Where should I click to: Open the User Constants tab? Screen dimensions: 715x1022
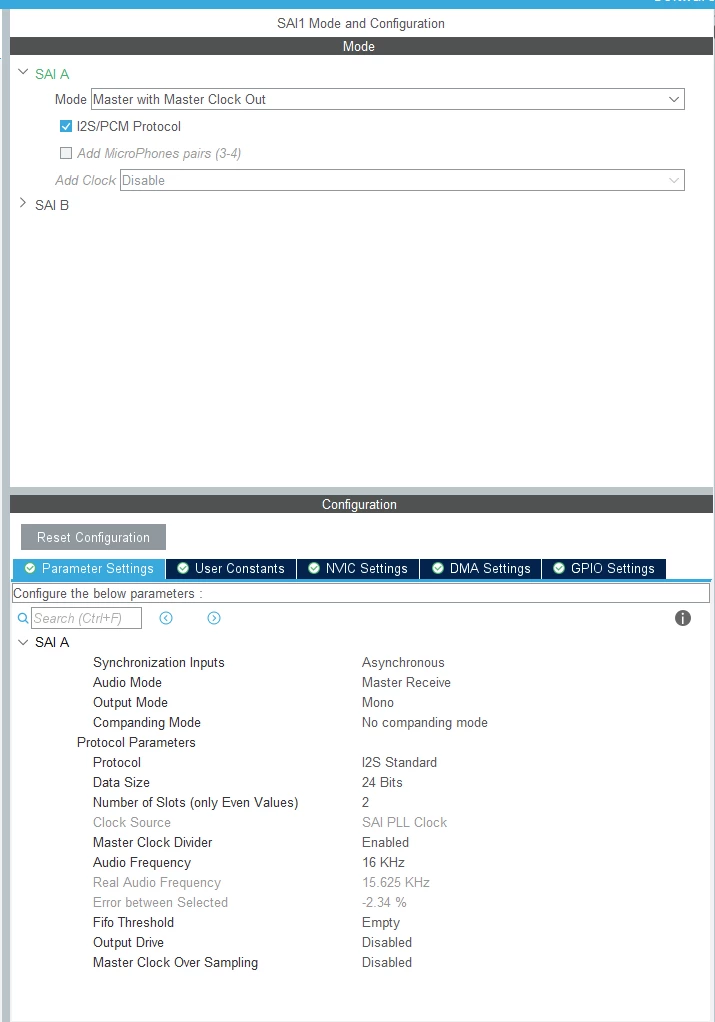coord(231,568)
